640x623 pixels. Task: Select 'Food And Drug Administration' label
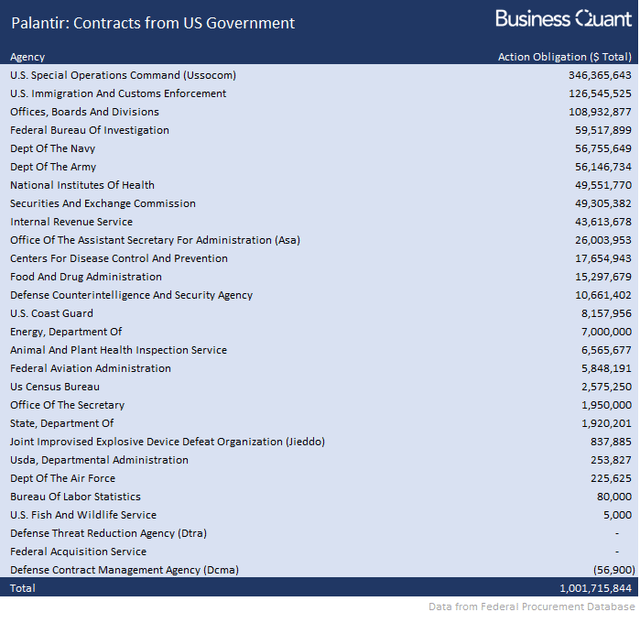pyautogui.click(x=86, y=277)
